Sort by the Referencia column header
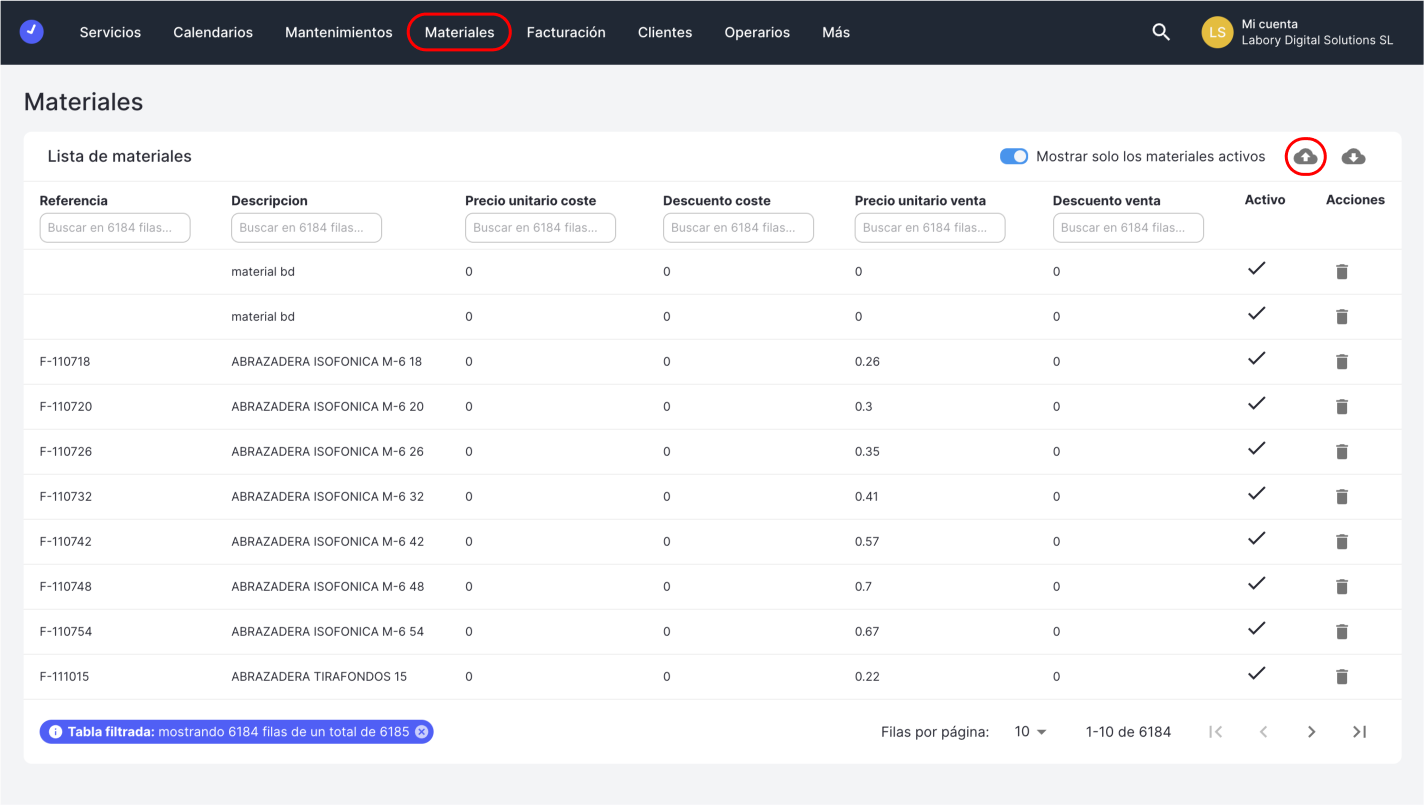This screenshot has width=1424, height=805. 74,201
